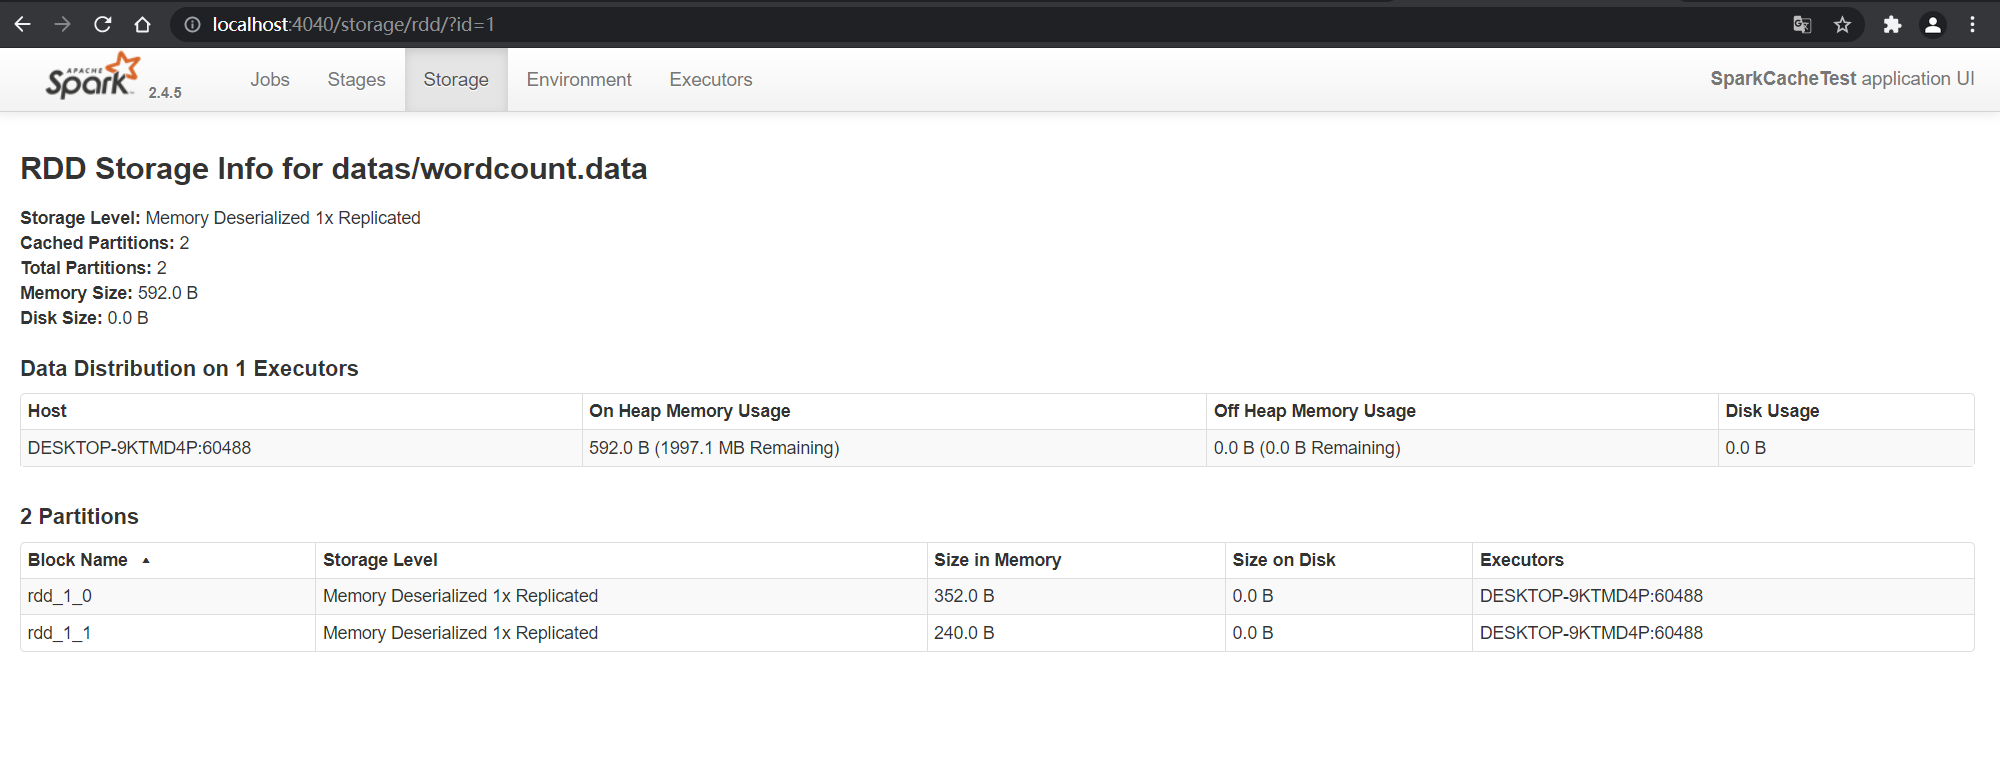Reload the current page
The image size is (2000, 784).
[x=103, y=24]
